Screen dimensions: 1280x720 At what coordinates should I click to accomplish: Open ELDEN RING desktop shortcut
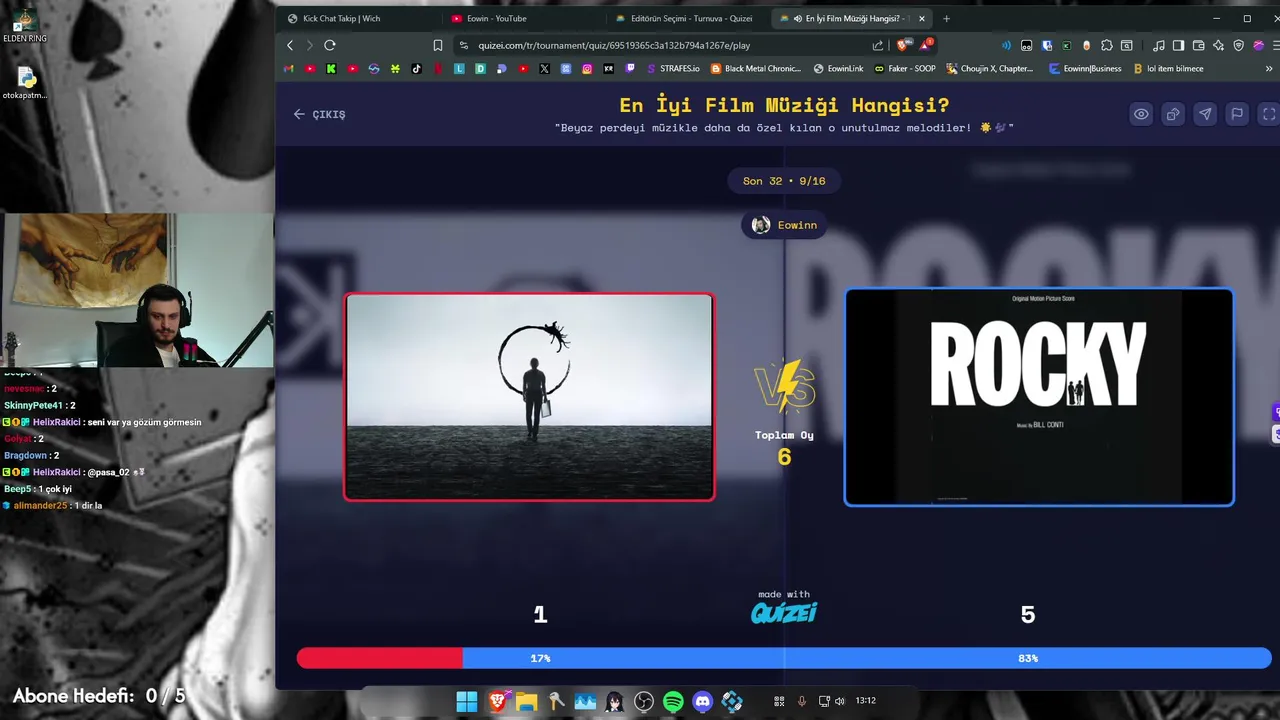tap(25, 27)
